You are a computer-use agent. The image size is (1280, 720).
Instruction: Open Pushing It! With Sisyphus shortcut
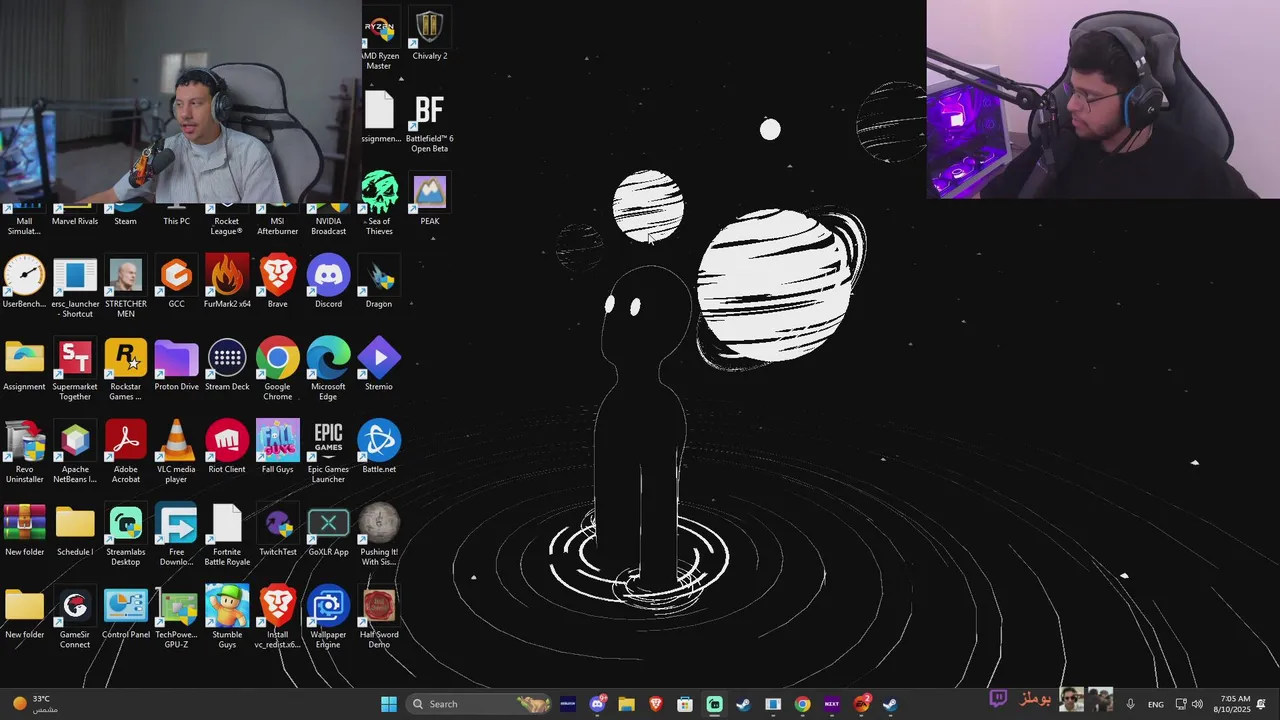[x=379, y=536]
